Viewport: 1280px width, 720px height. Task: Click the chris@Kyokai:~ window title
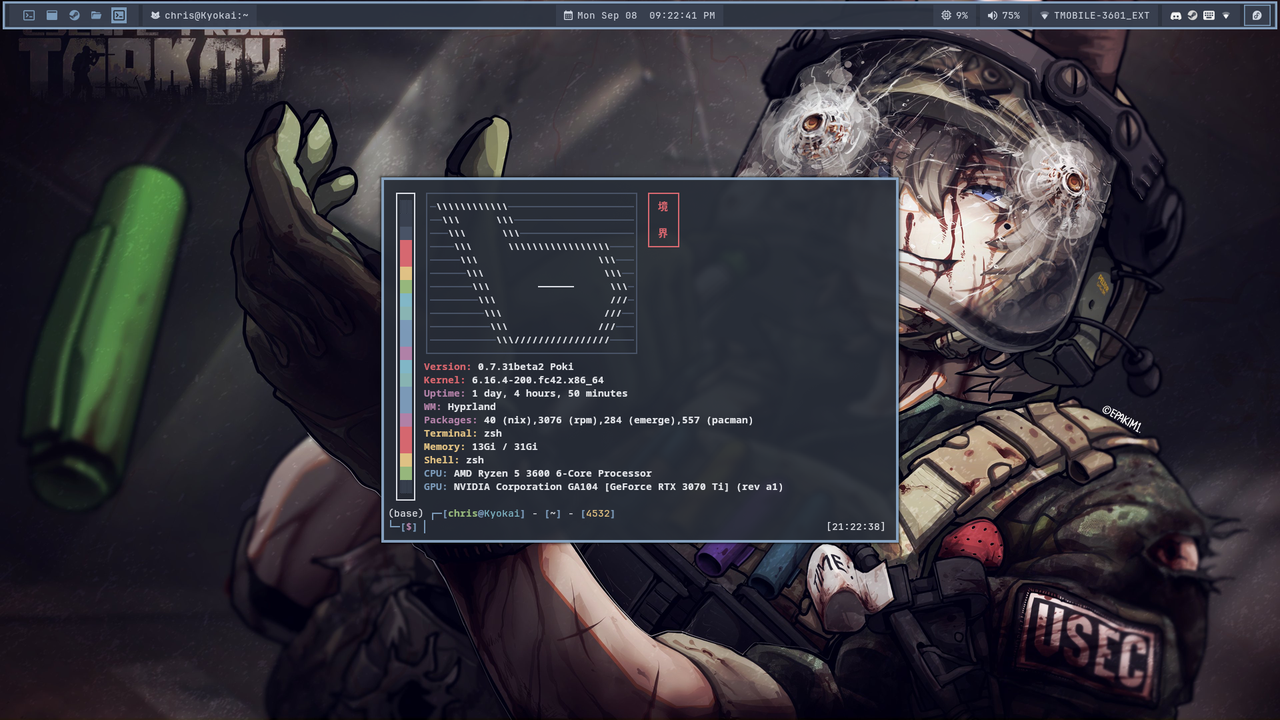coord(207,16)
